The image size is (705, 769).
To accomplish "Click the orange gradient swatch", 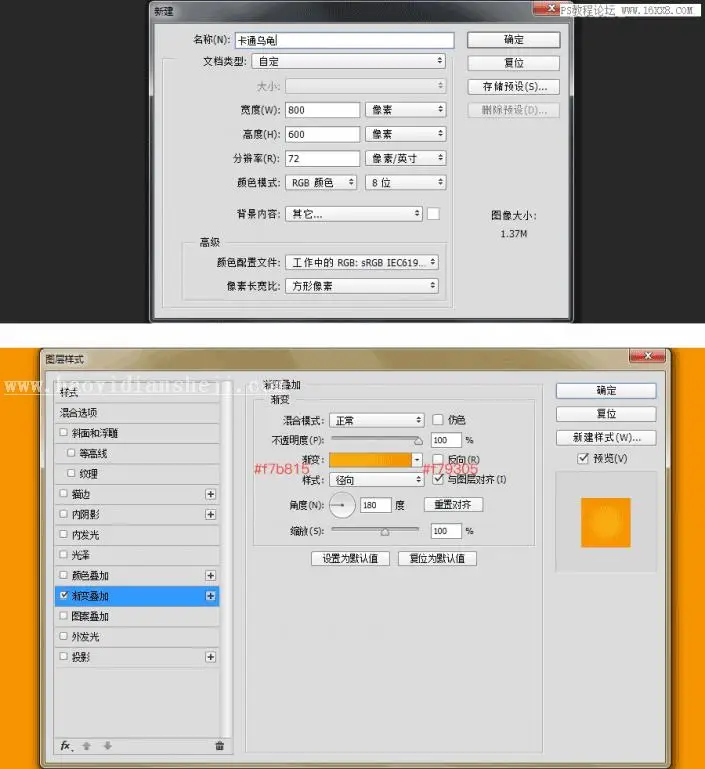I will [x=370, y=460].
